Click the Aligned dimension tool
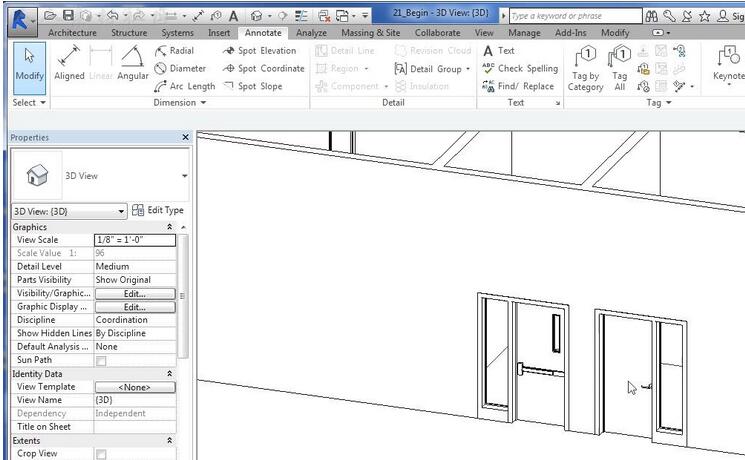745x460 pixels. coord(70,64)
